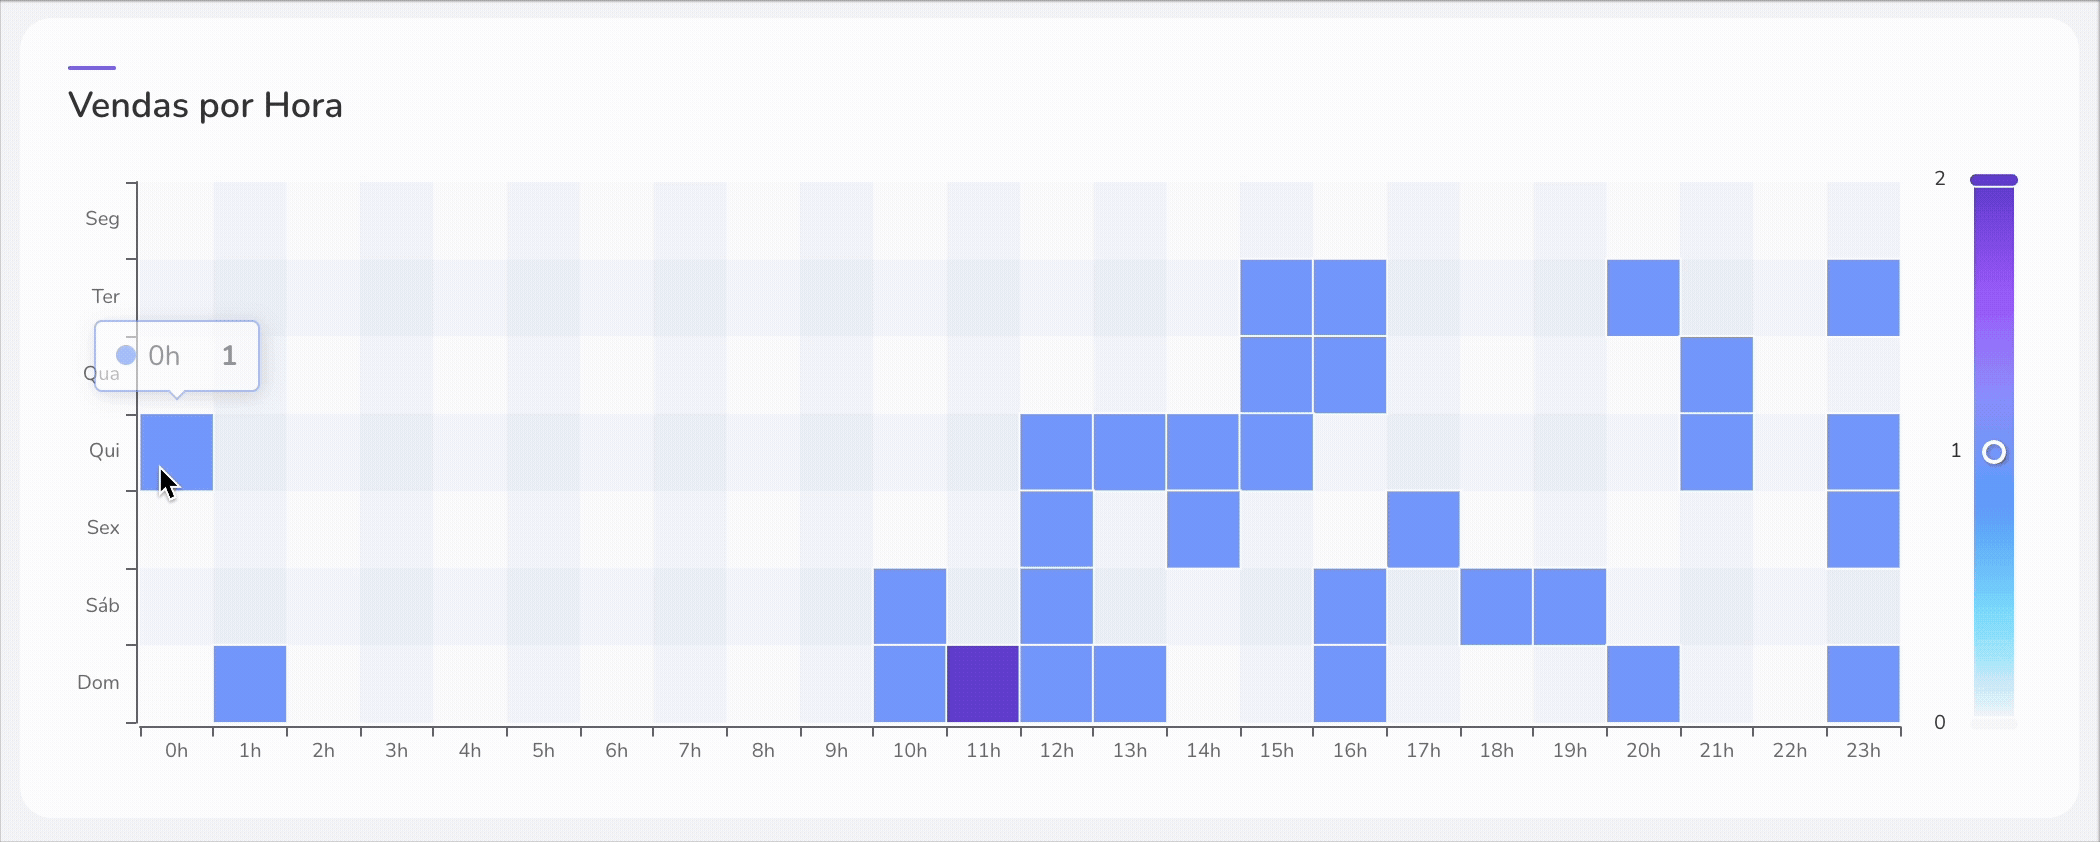Select the Dom 20h heatmap cell
Image resolution: width=2100 pixels, height=842 pixels.
coord(1643,684)
